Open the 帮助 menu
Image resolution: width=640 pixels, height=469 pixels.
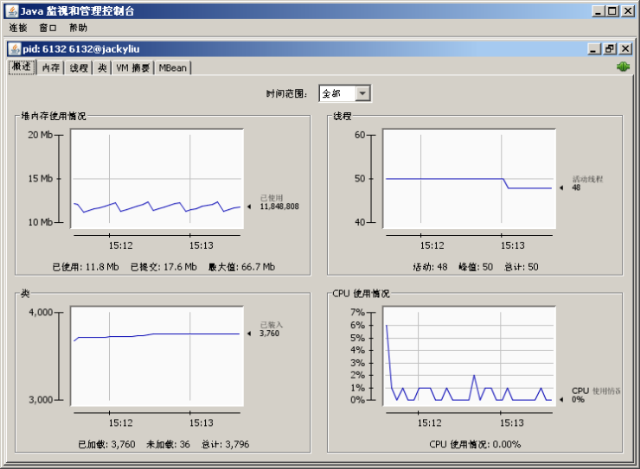[78, 28]
